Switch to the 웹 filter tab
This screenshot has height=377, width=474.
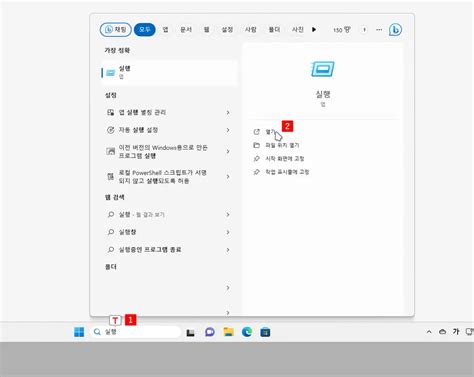tap(207, 30)
